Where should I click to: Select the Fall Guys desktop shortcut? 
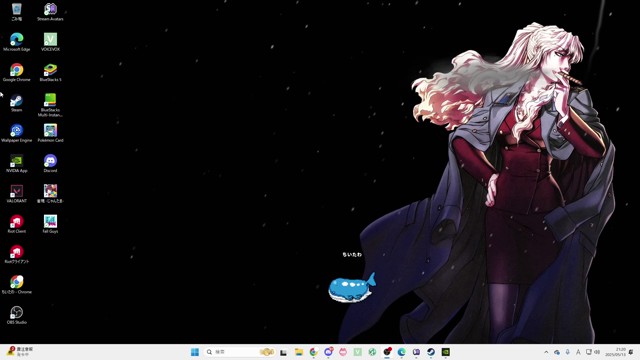click(50, 224)
